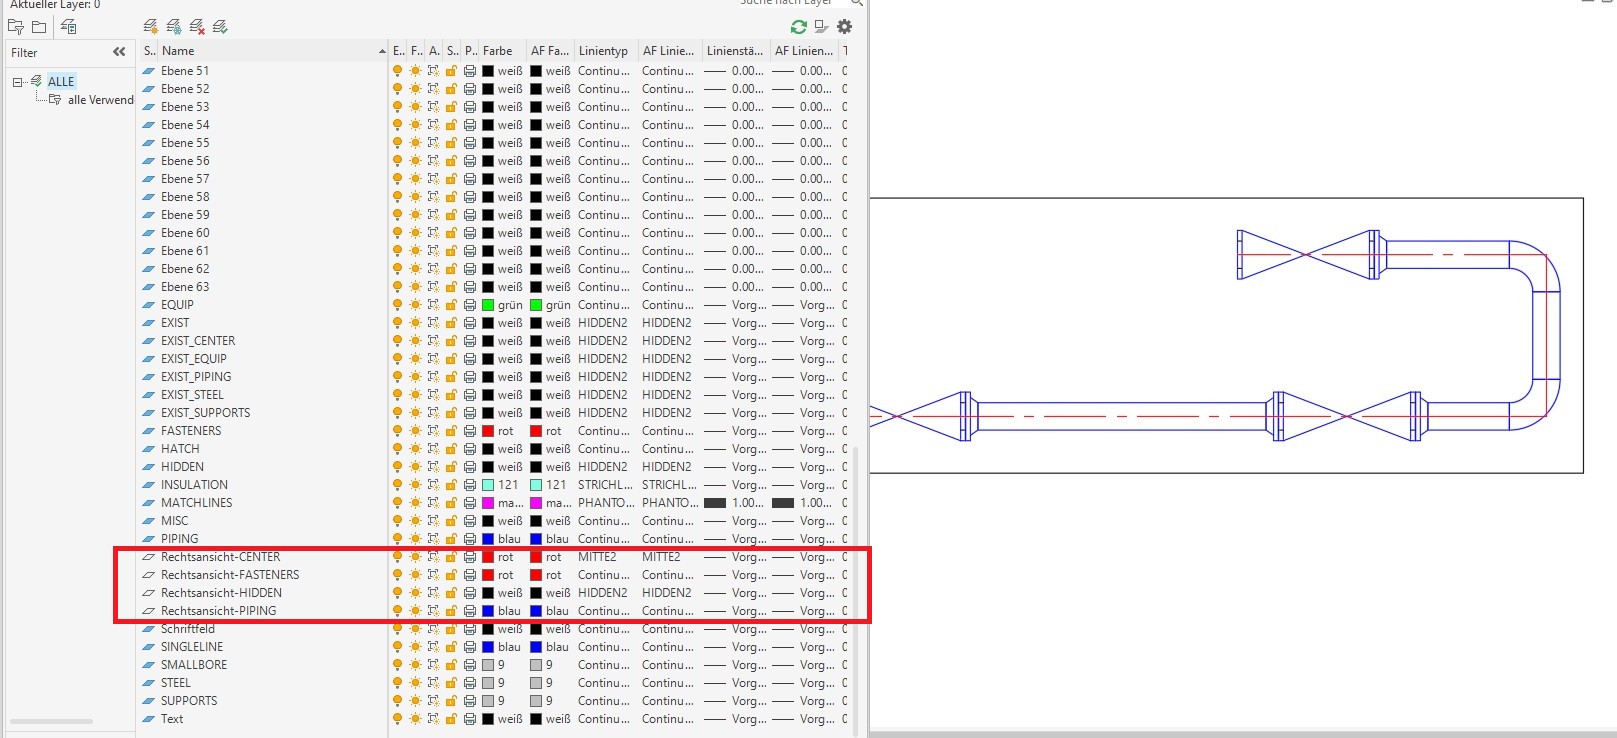Turn off the EQUIP layer light bulb
The width and height of the screenshot is (1617, 738).
(x=397, y=305)
